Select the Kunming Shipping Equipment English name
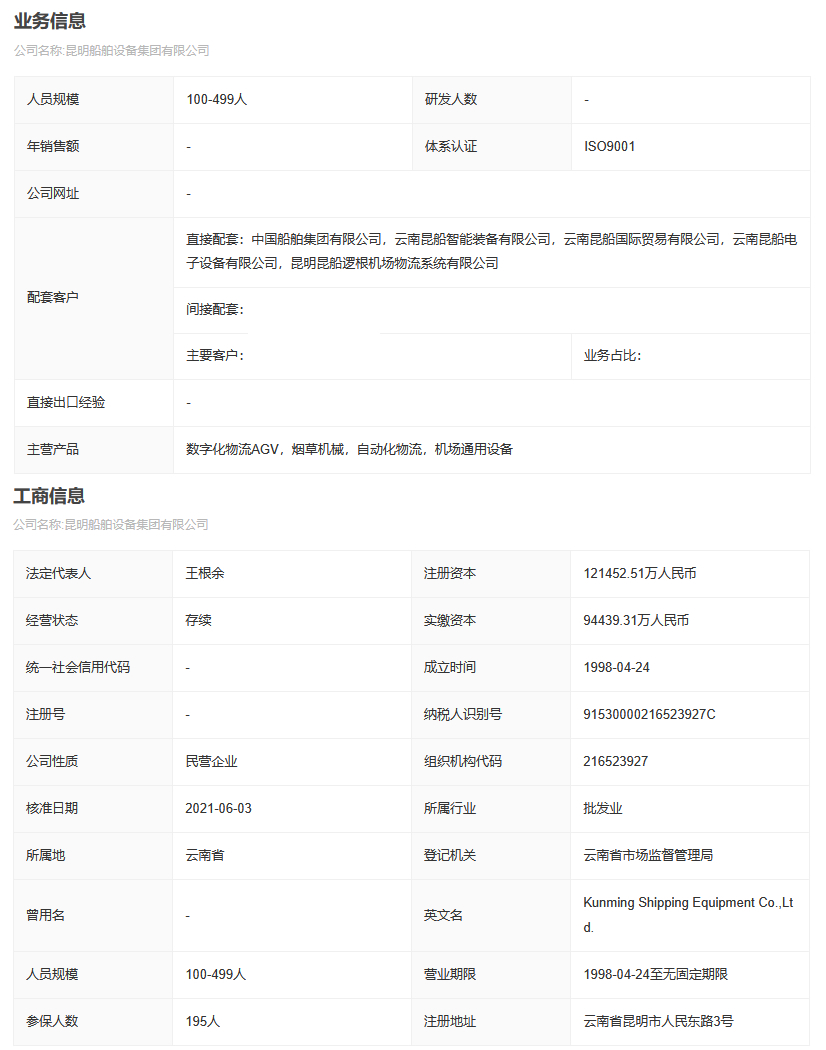The height and width of the screenshot is (1050, 826). [688, 915]
